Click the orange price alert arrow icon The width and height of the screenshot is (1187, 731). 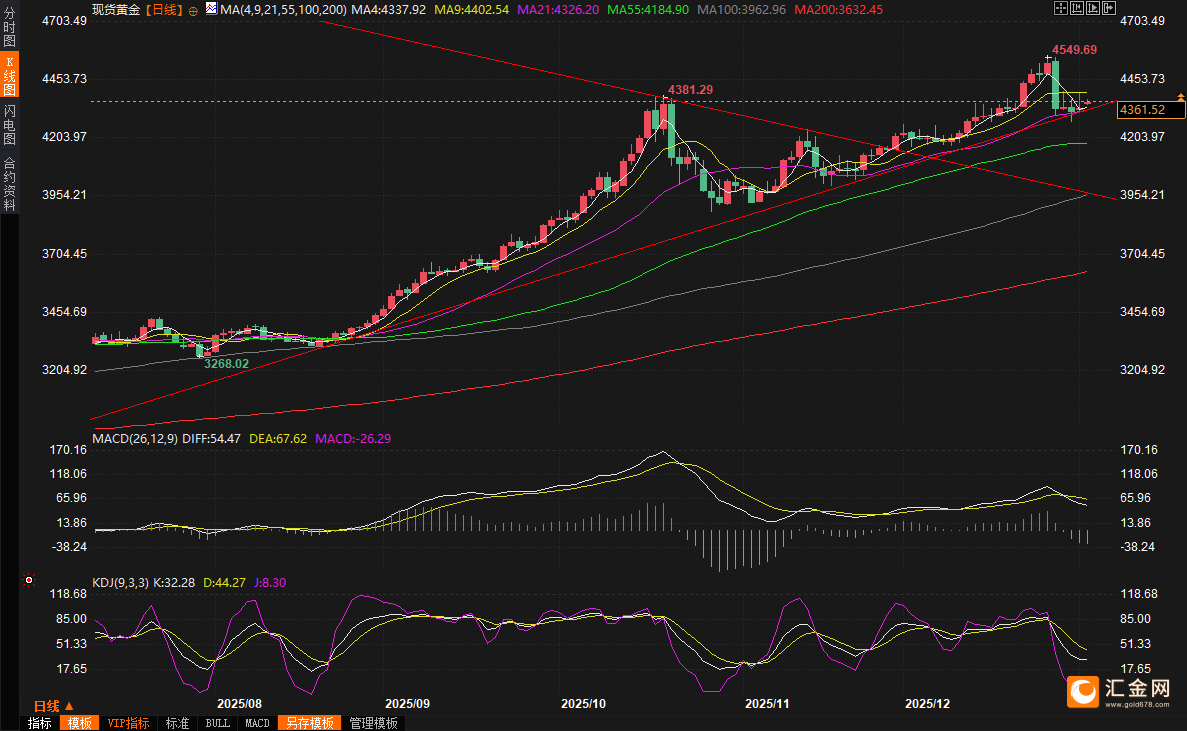pos(1180,97)
